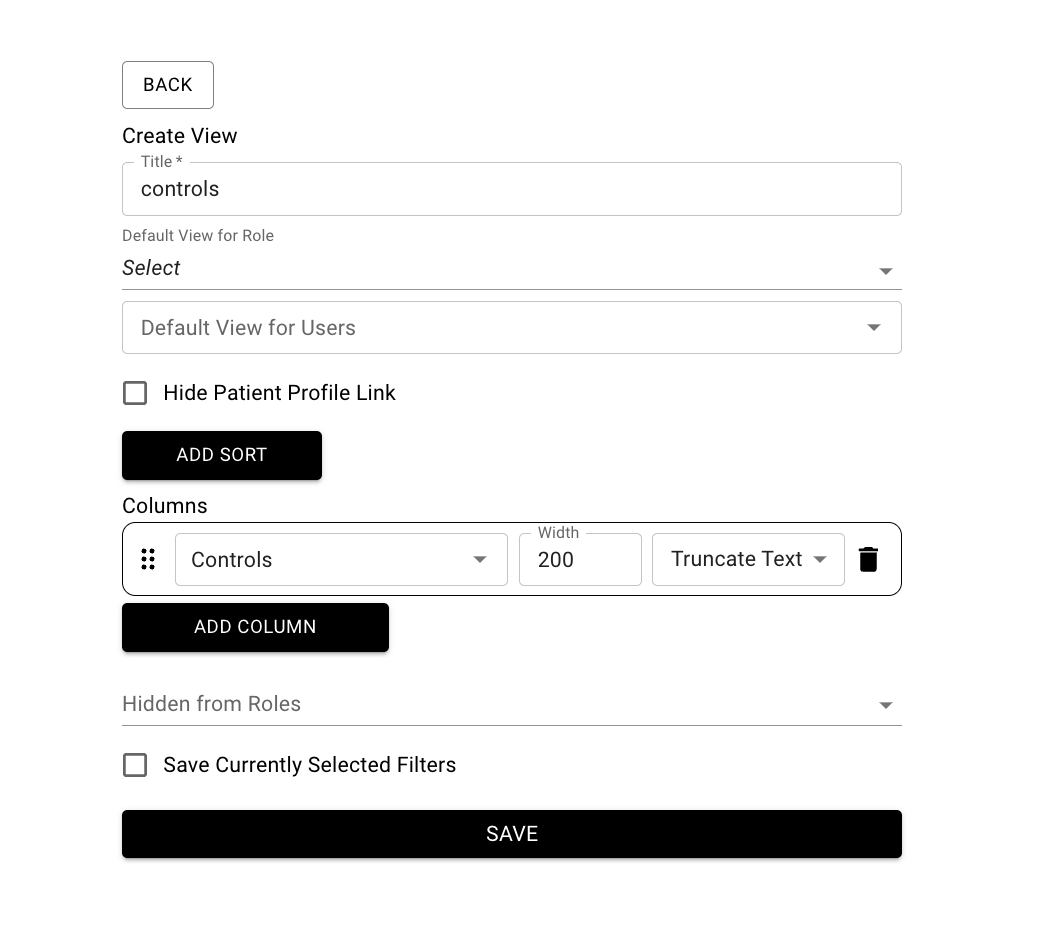Delete the Controls column using trash icon
The width and height of the screenshot is (1052, 938).
point(868,559)
